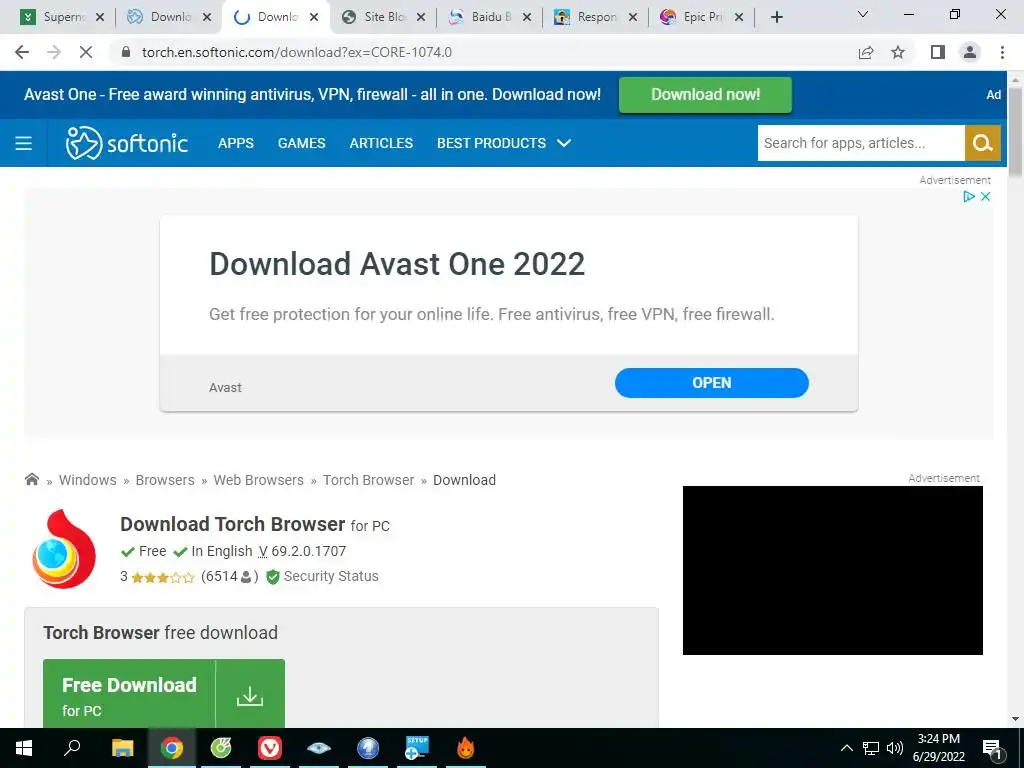Screen dimensions: 1024x768
Task: Open taskbar search
Action: coord(72,747)
